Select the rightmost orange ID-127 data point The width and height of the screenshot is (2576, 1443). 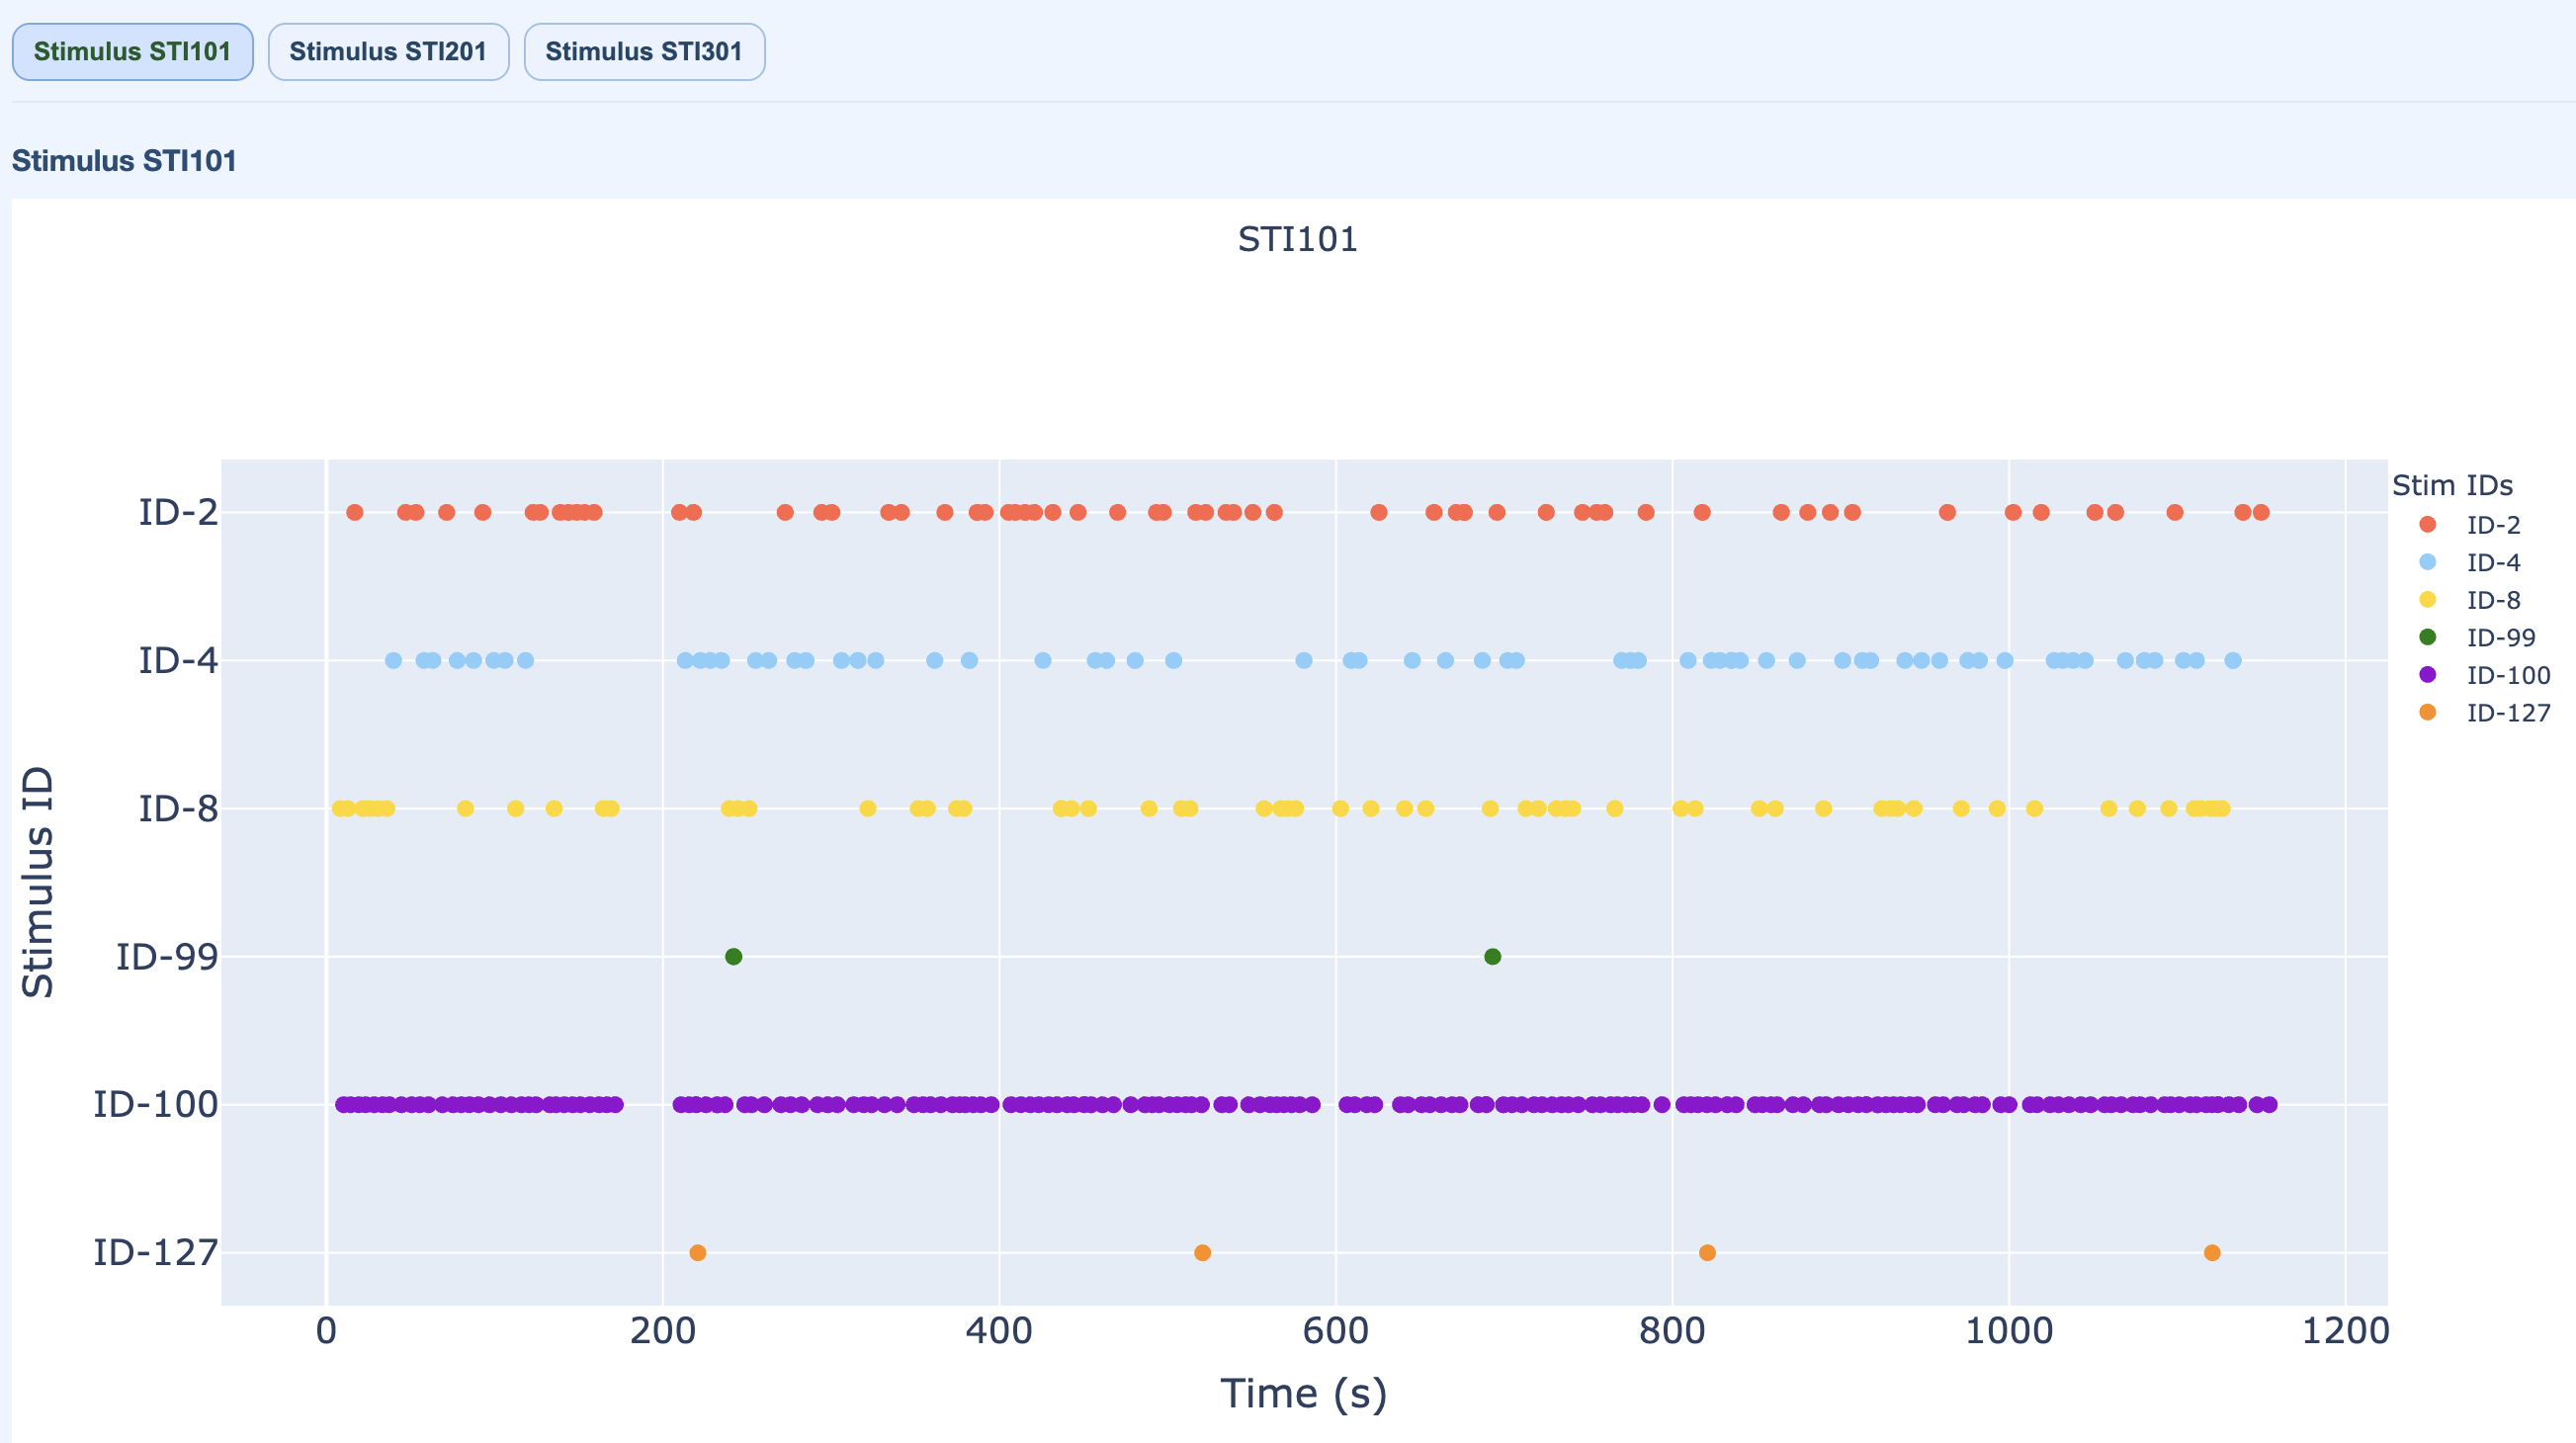point(2212,1253)
